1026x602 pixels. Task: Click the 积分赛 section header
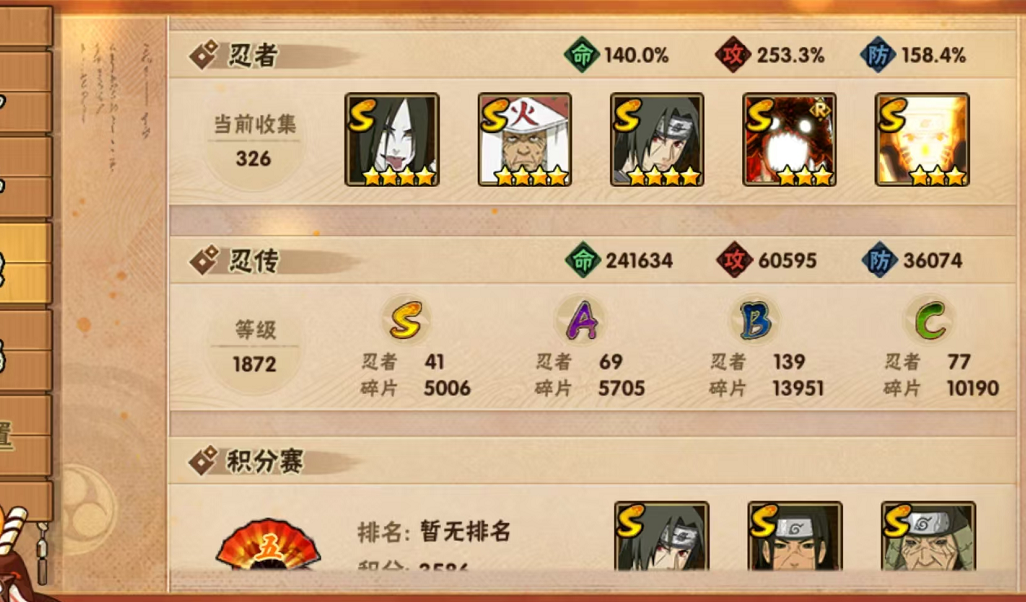(x=265, y=462)
